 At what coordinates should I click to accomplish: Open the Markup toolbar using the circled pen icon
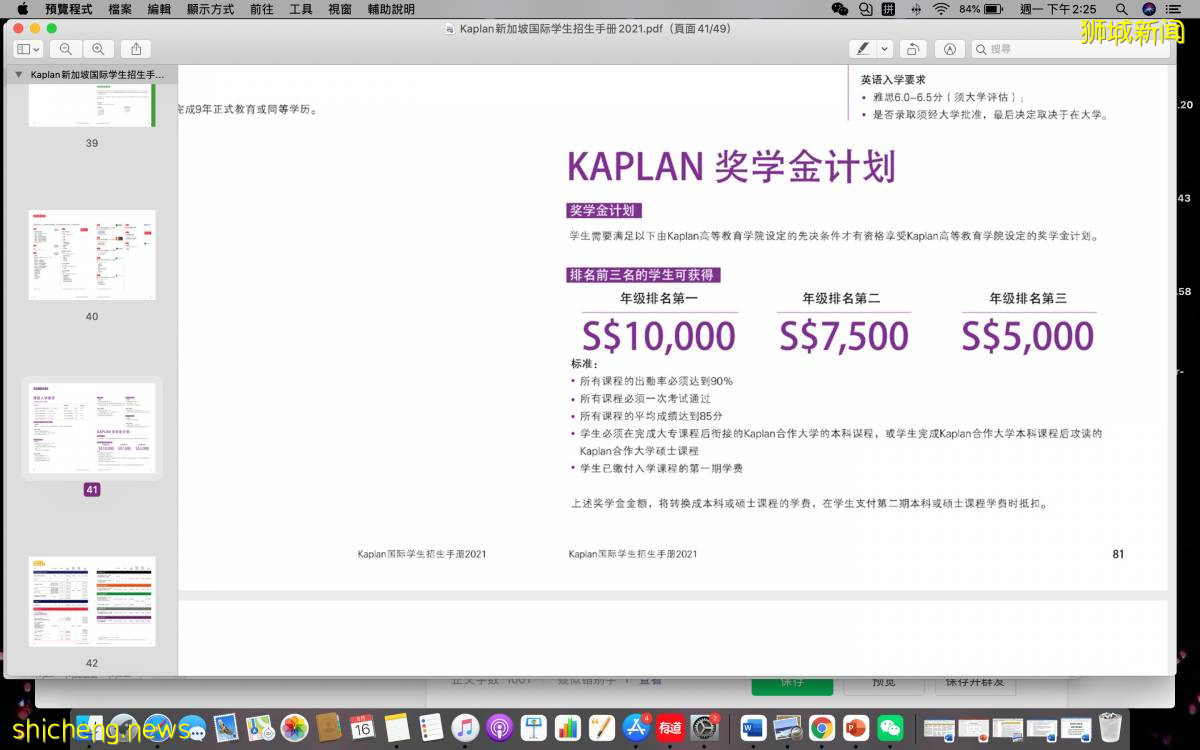[x=949, y=48]
